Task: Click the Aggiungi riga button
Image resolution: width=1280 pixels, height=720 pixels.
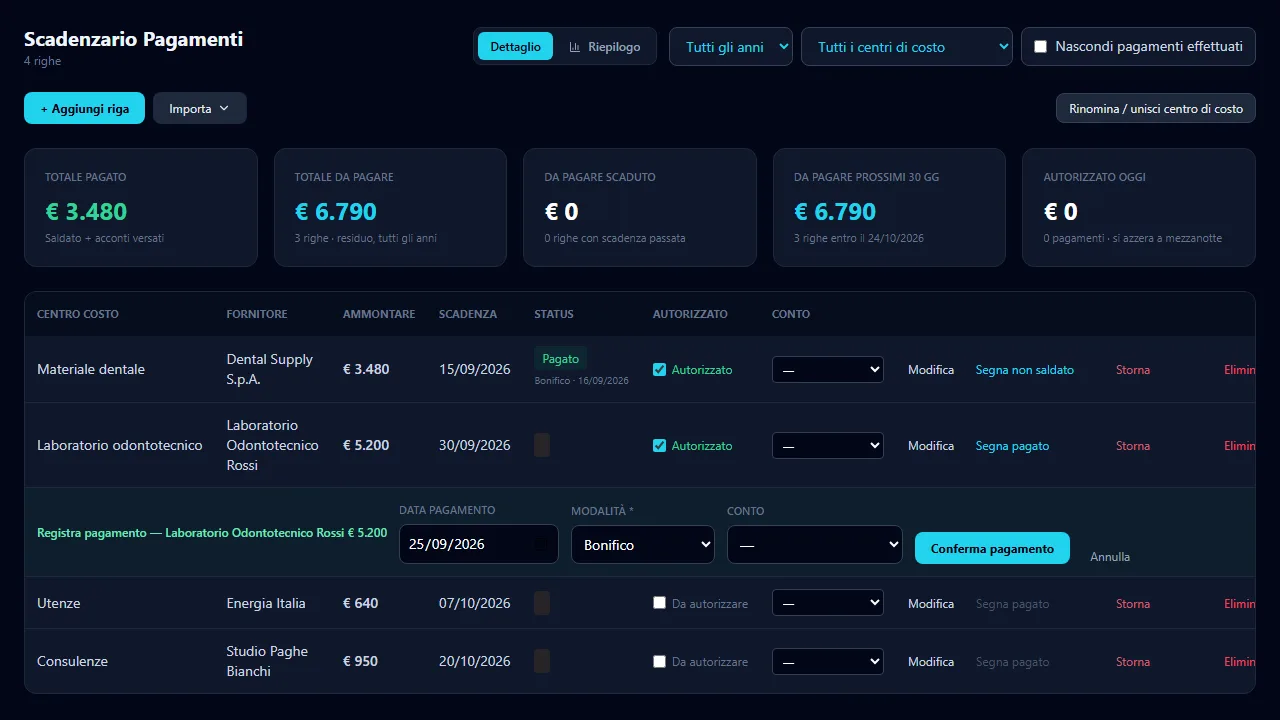Action: (84, 108)
